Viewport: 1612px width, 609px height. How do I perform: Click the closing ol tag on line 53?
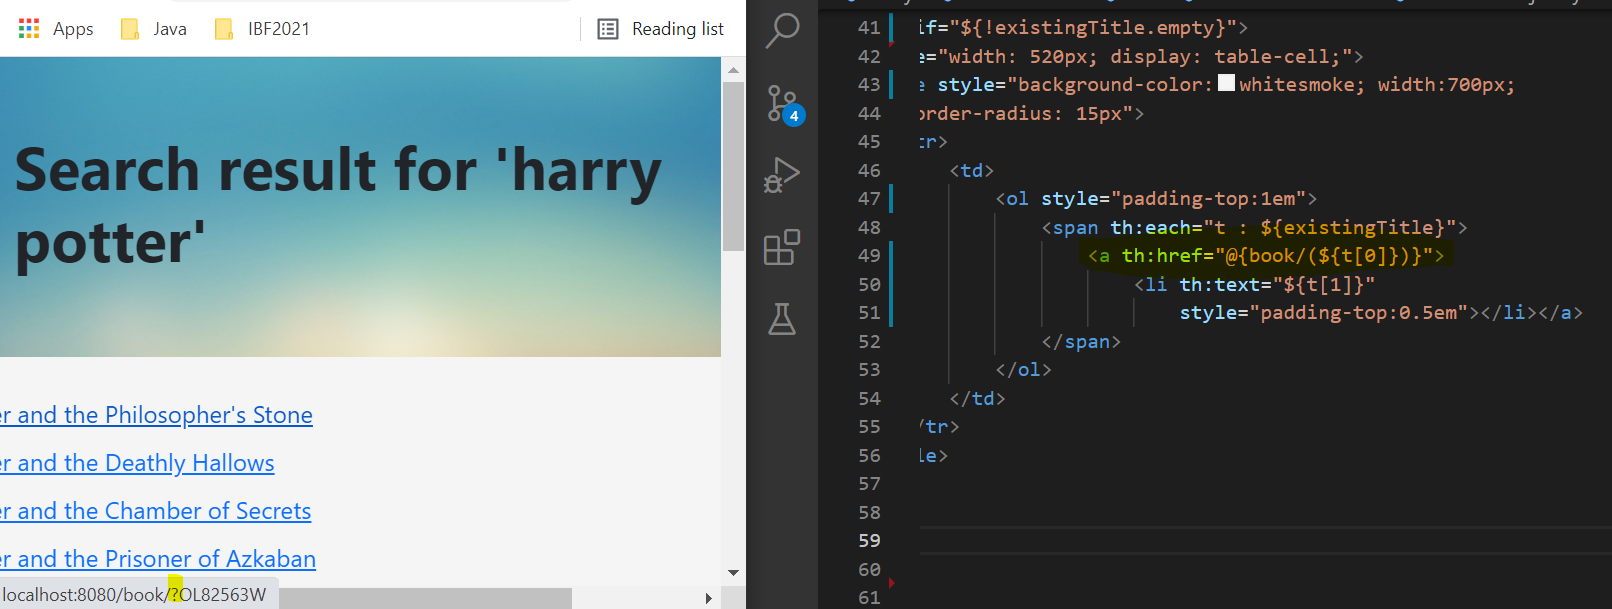[x=1023, y=370]
